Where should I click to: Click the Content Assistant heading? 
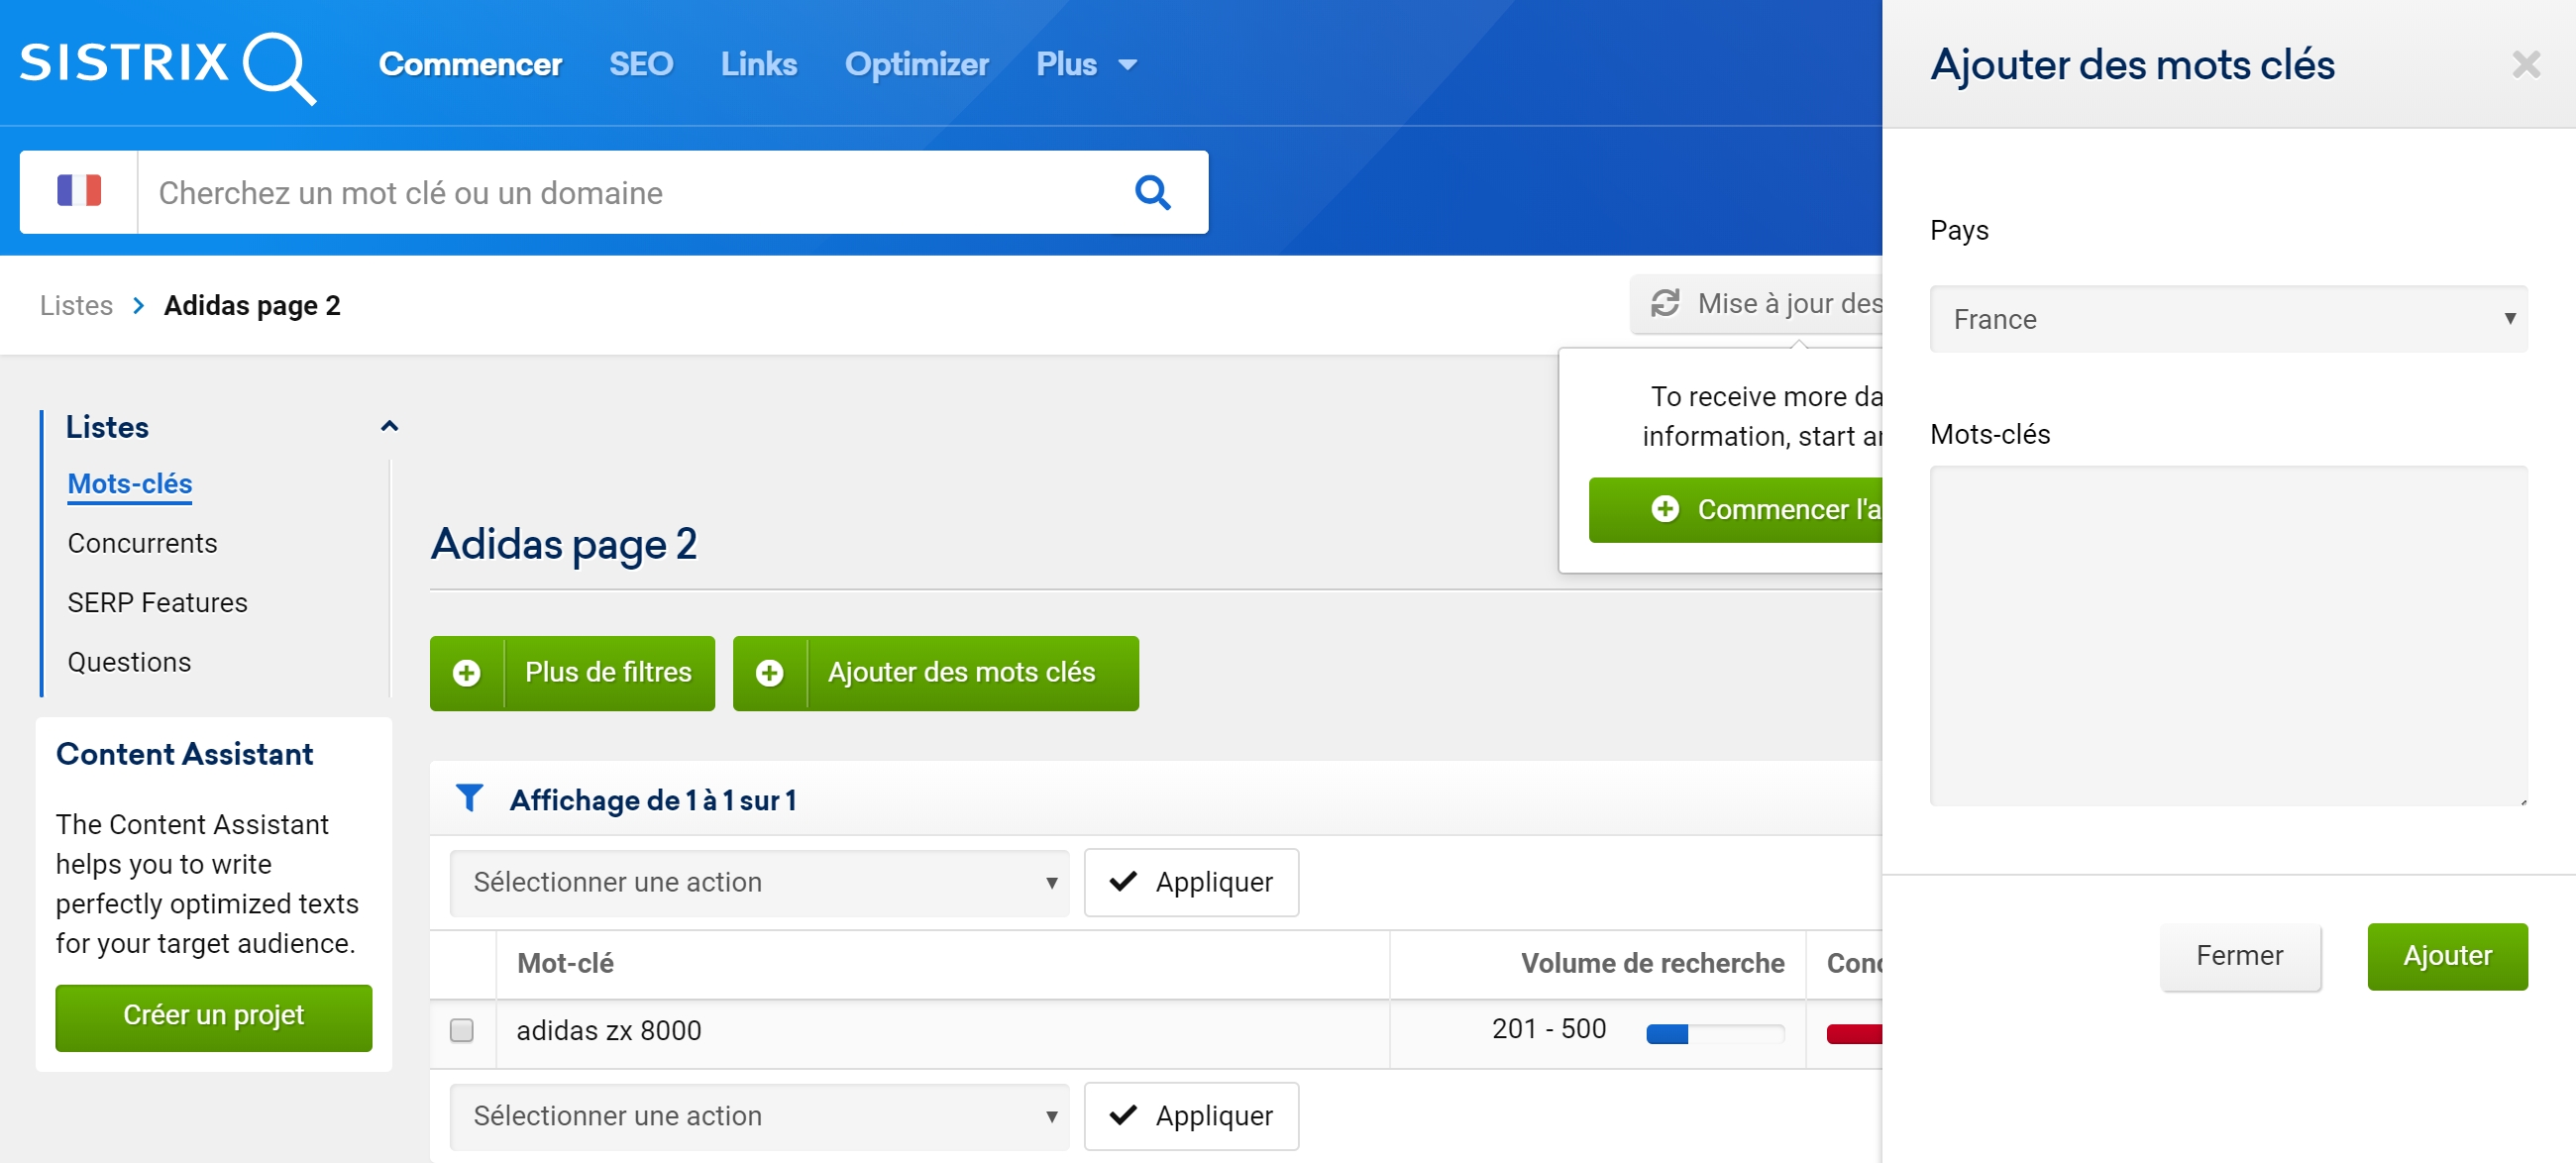click(184, 754)
